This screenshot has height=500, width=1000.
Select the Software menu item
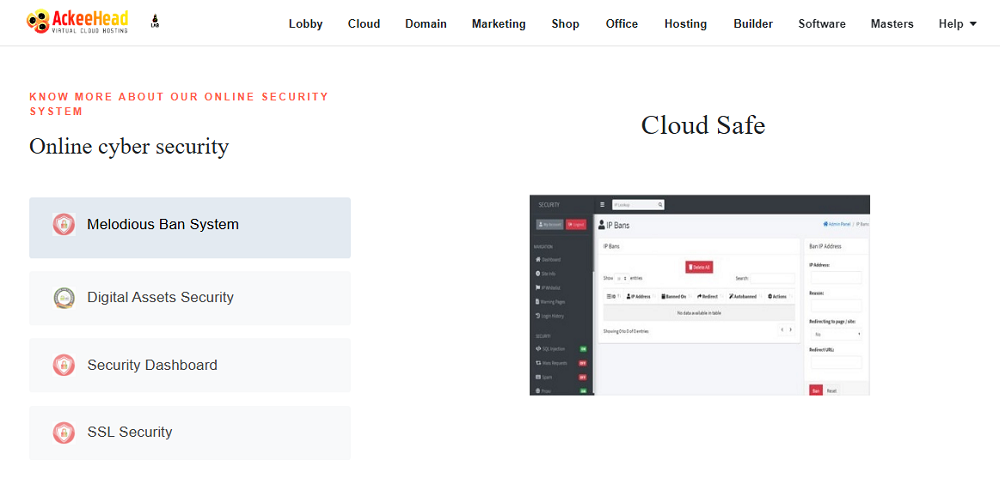point(822,24)
